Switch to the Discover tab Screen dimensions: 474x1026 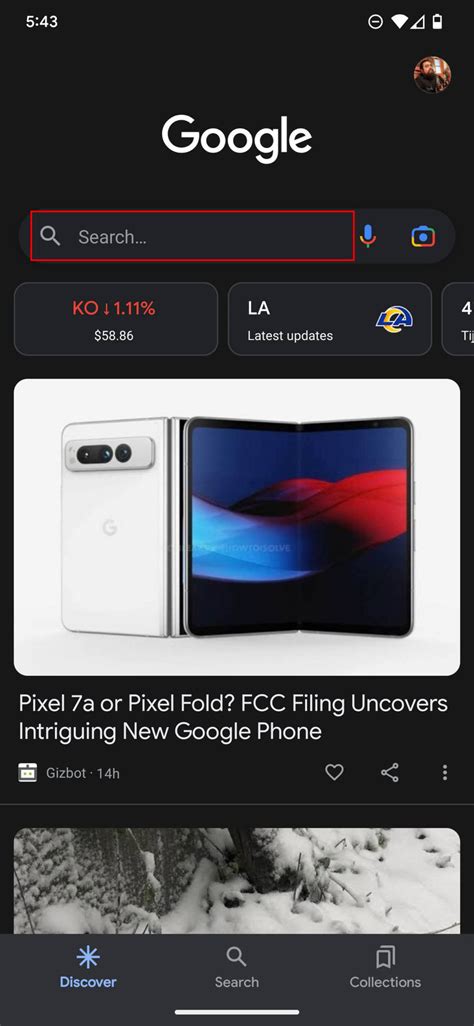pos(88,968)
